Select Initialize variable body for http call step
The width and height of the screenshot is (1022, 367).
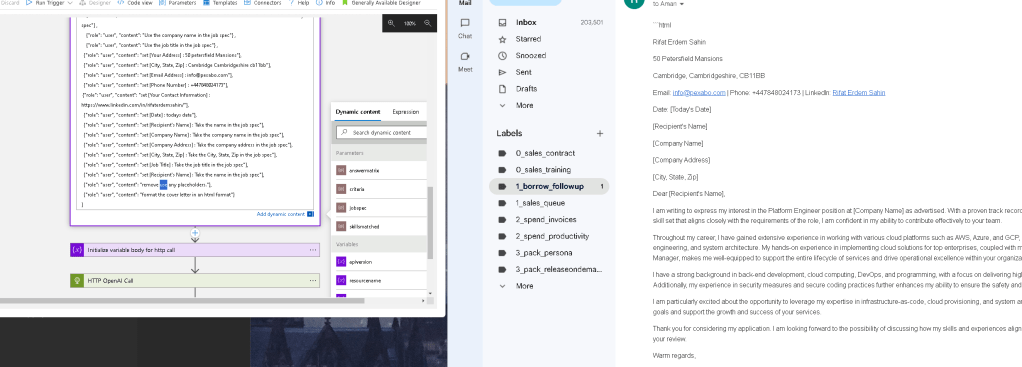(x=195, y=250)
